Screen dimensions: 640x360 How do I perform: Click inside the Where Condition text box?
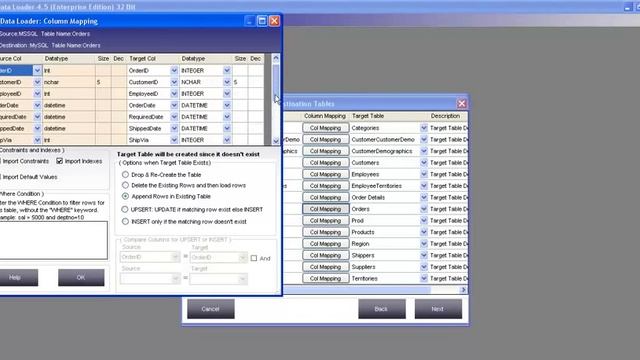[53, 240]
